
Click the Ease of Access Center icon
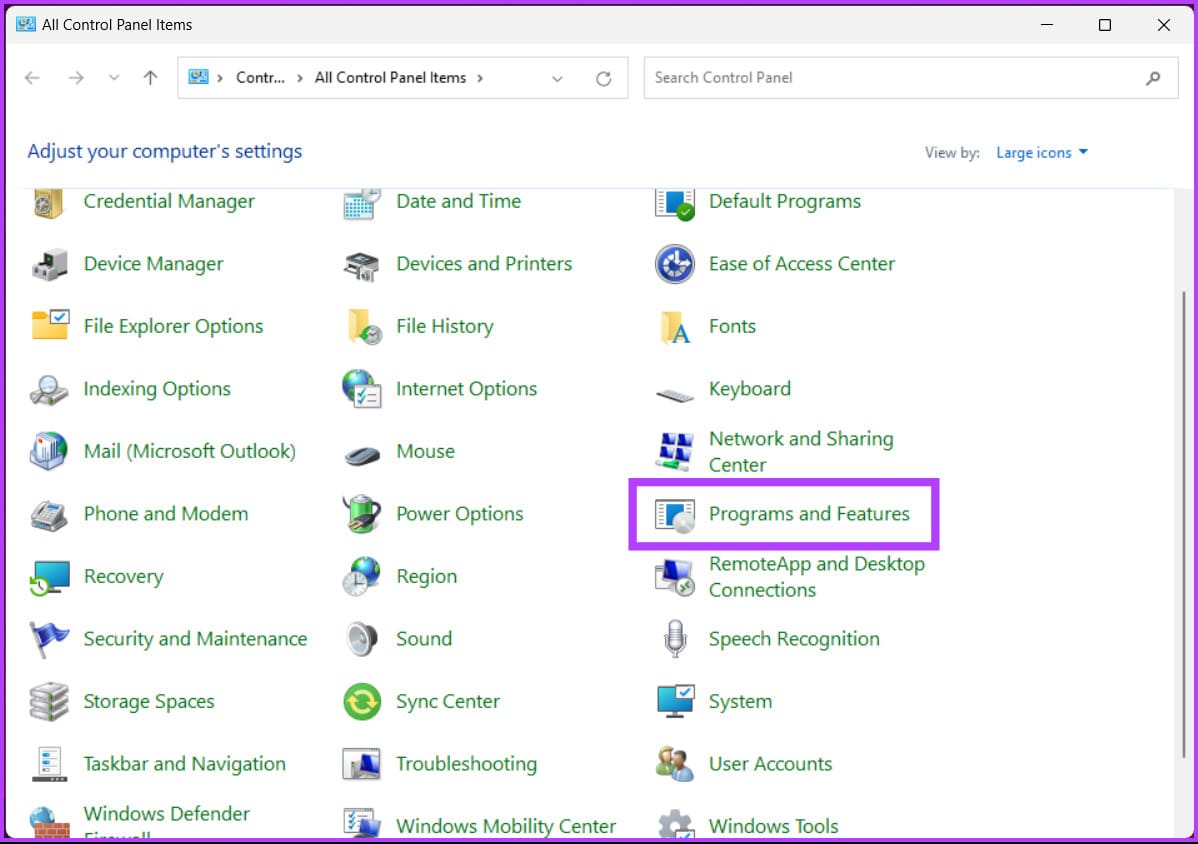675,264
